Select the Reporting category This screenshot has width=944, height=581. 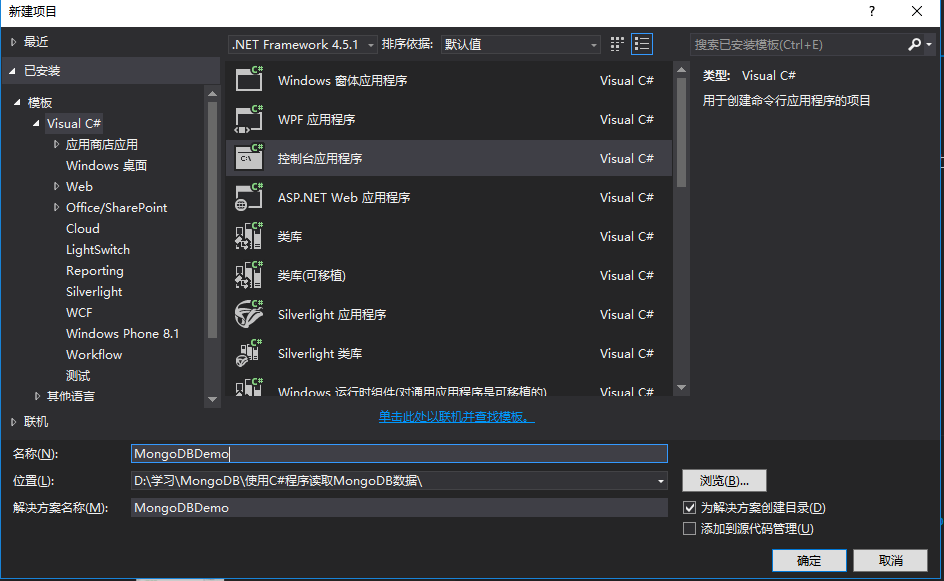(95, 271)
